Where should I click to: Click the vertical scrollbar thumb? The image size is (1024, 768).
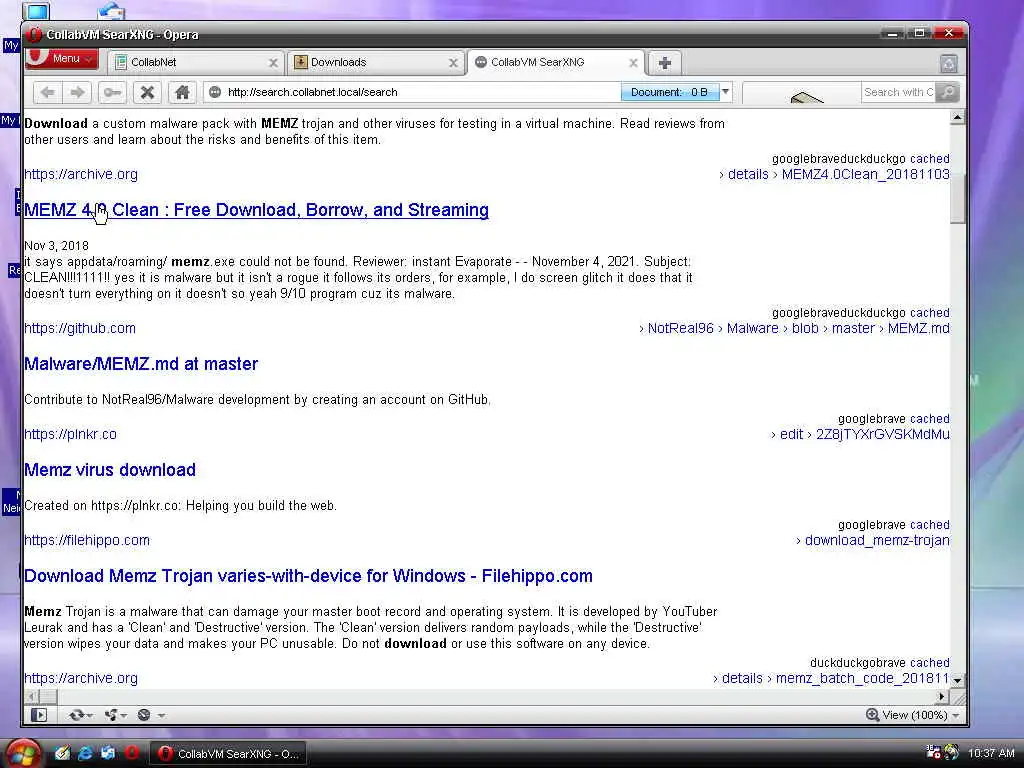[957, 200]
